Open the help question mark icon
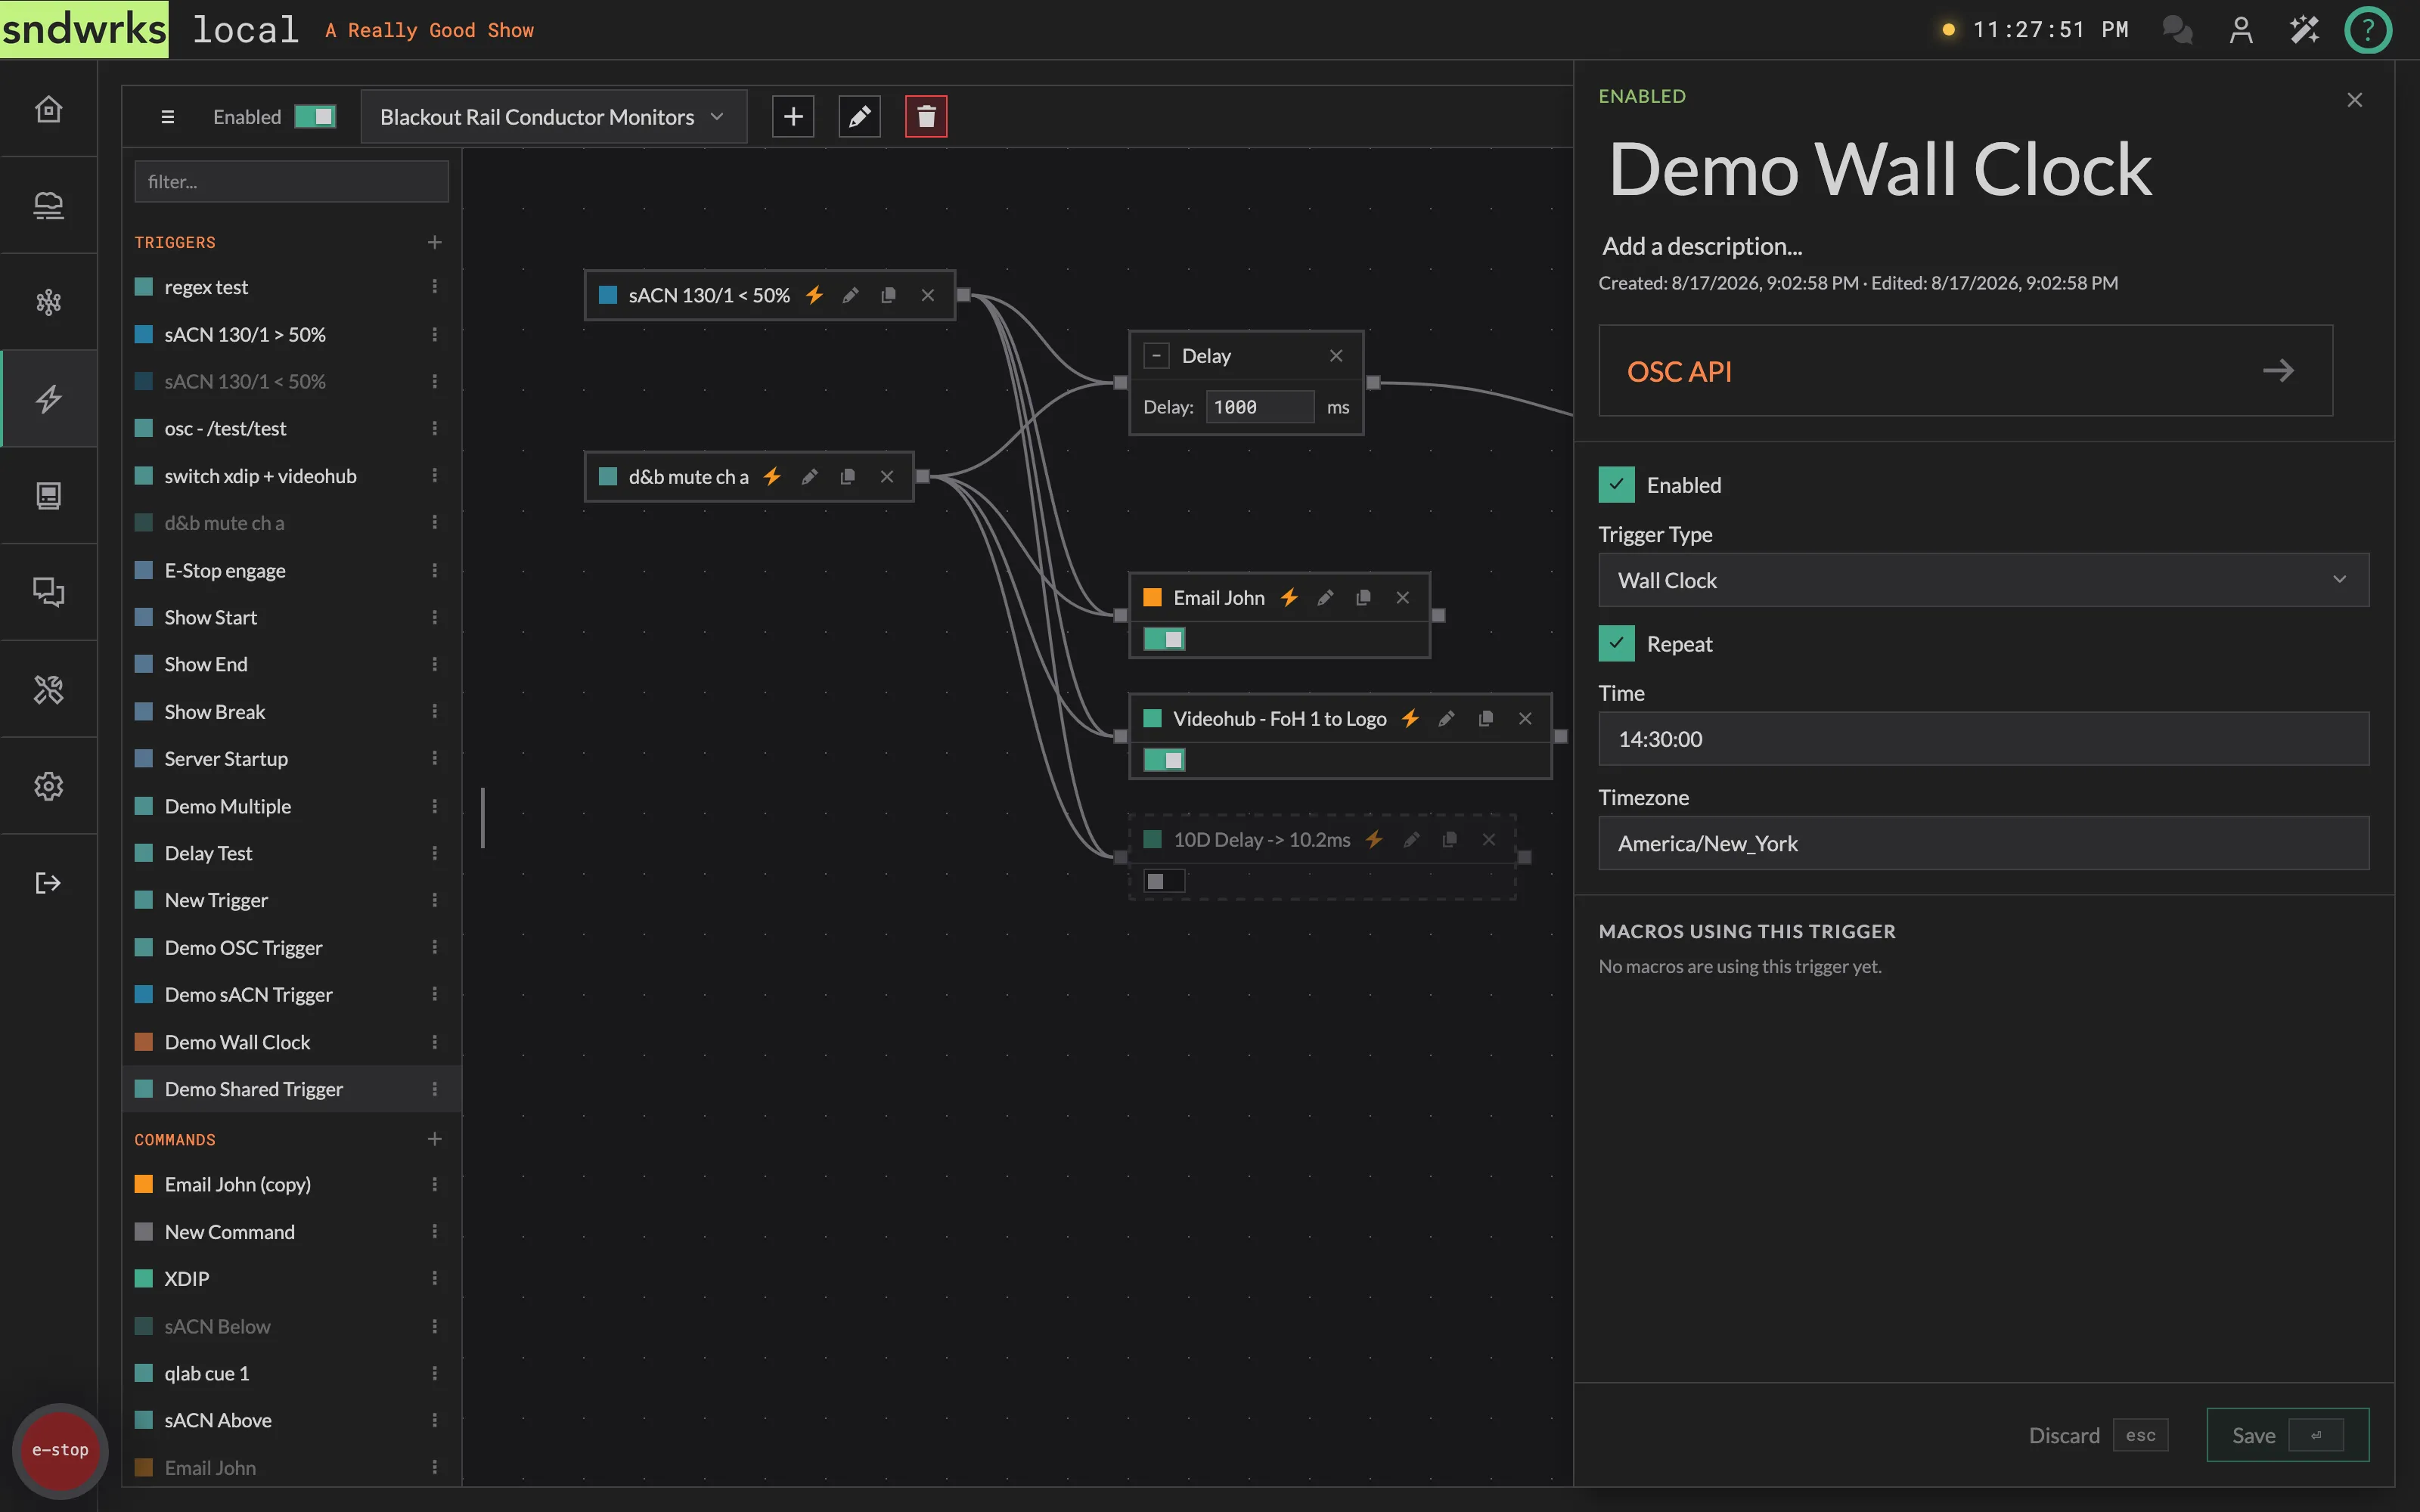 [2367, 30]
